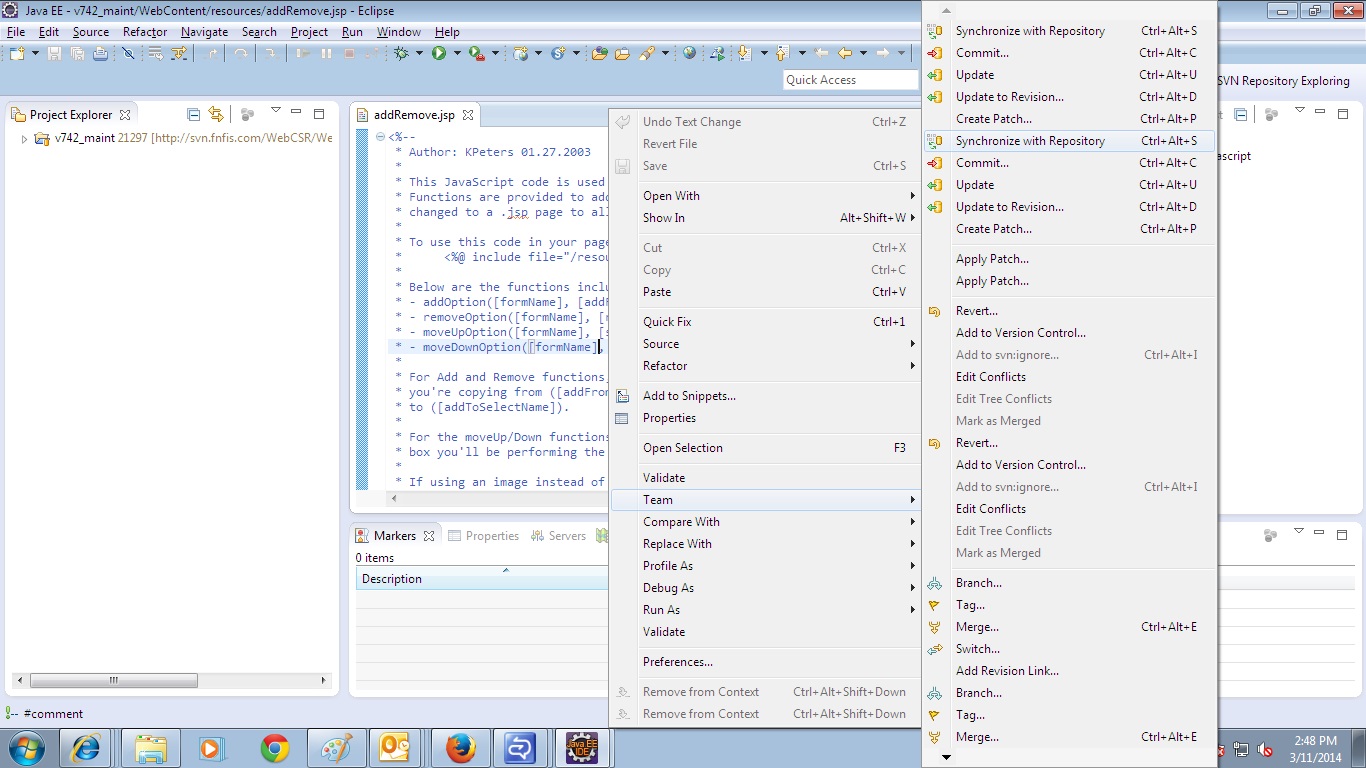Click the Quick Access search field
This screenshot has height=768, width=1366.
point(850,80)
